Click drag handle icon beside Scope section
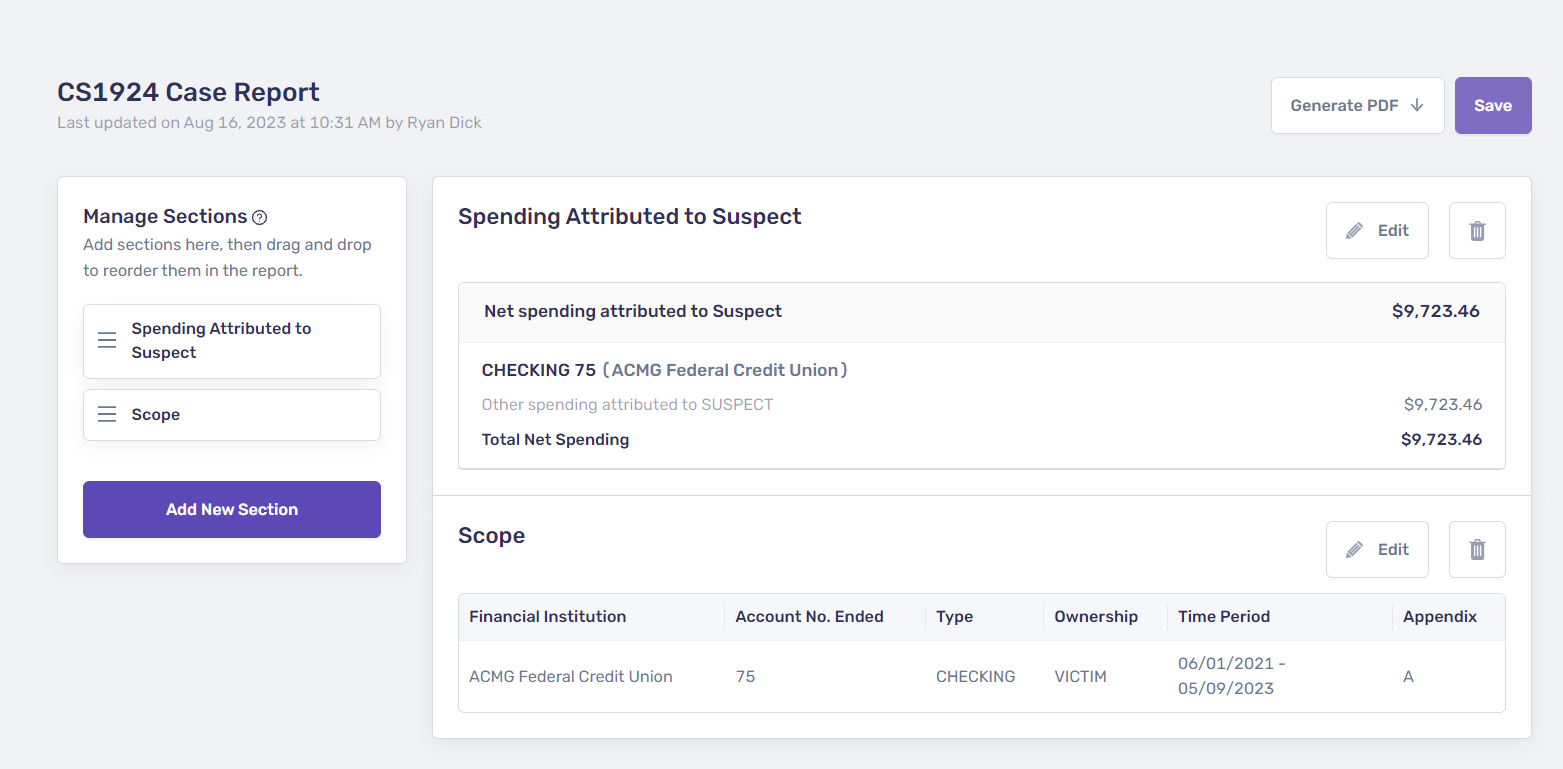This screenshot has width=1563, height=769. point(107,415)
